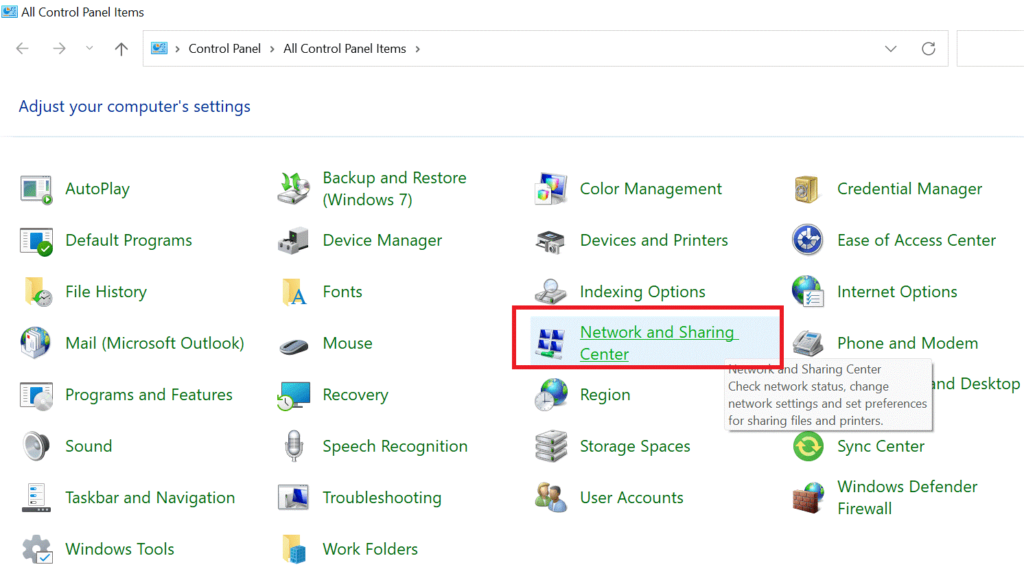Open the Indexing Options link
Viewport: 1024px width, 567px height.
(x=643, y=291)
